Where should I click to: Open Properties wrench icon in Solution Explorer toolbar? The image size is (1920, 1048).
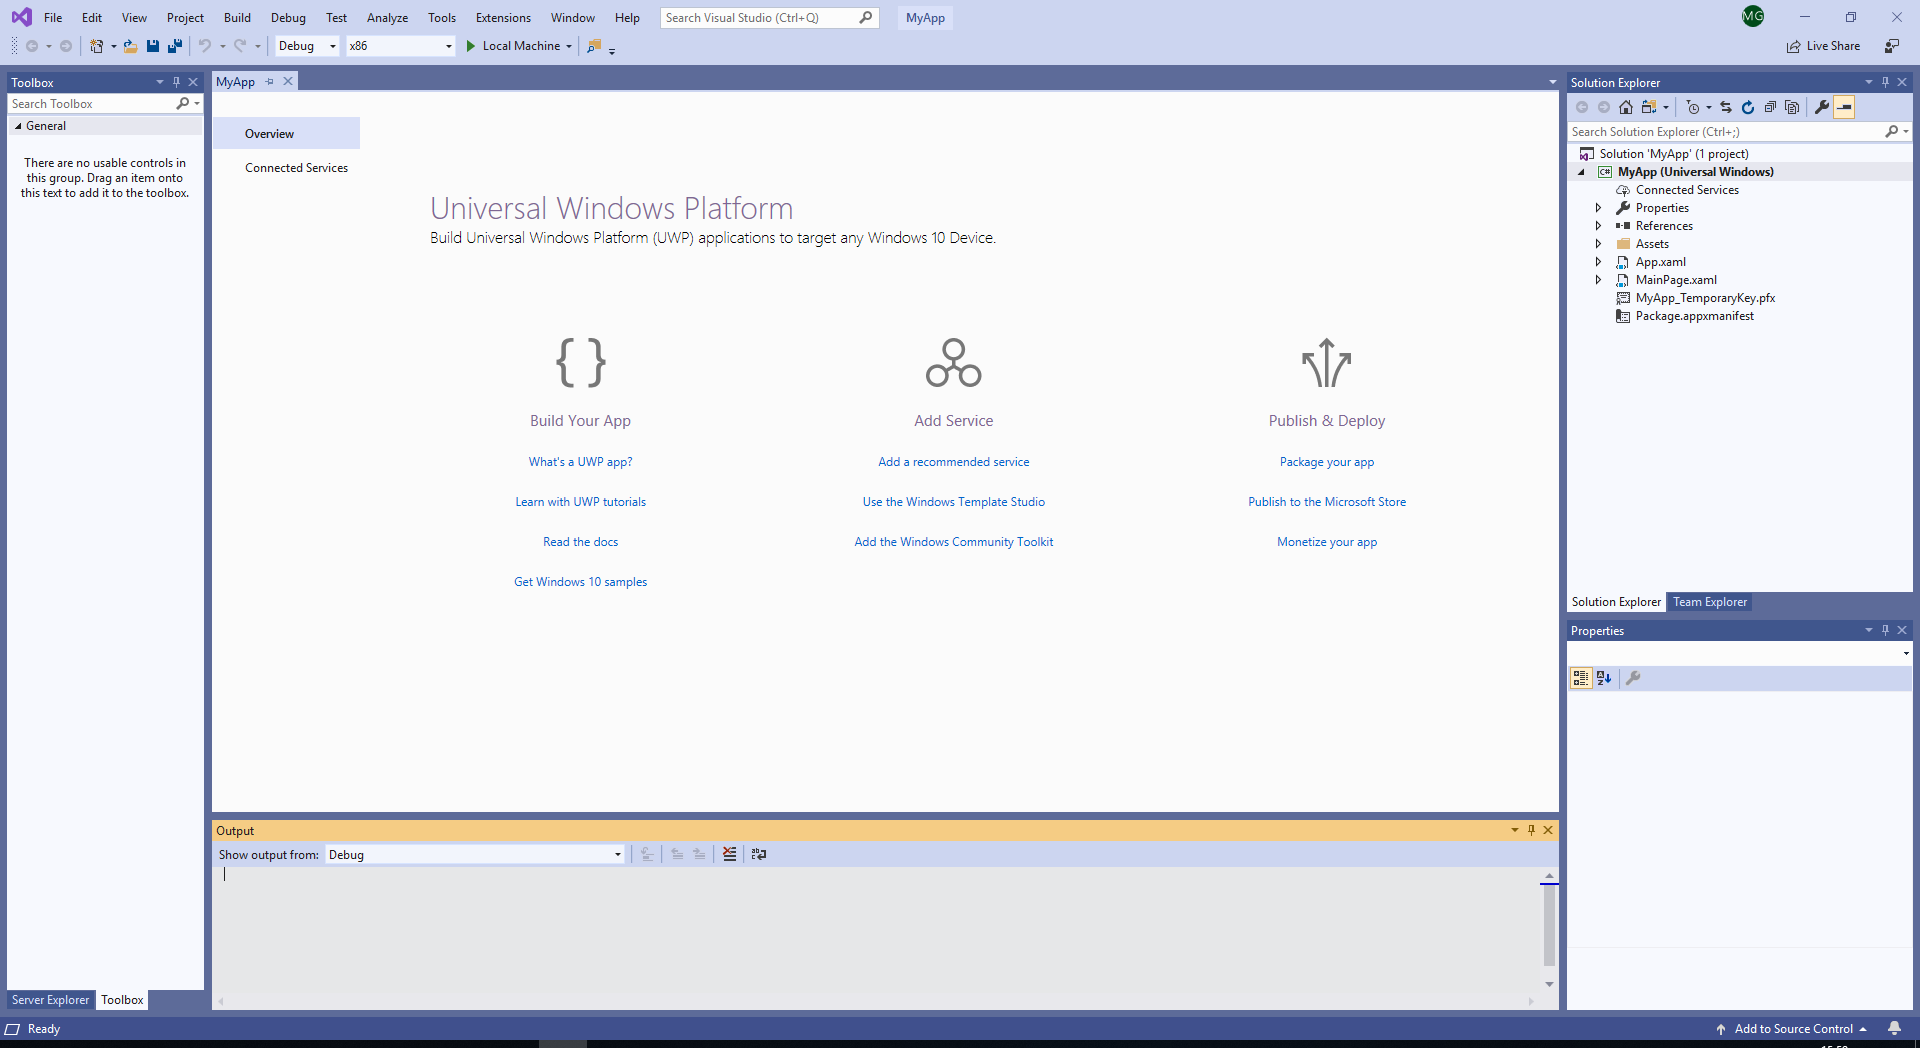[x=1822, y=107]
